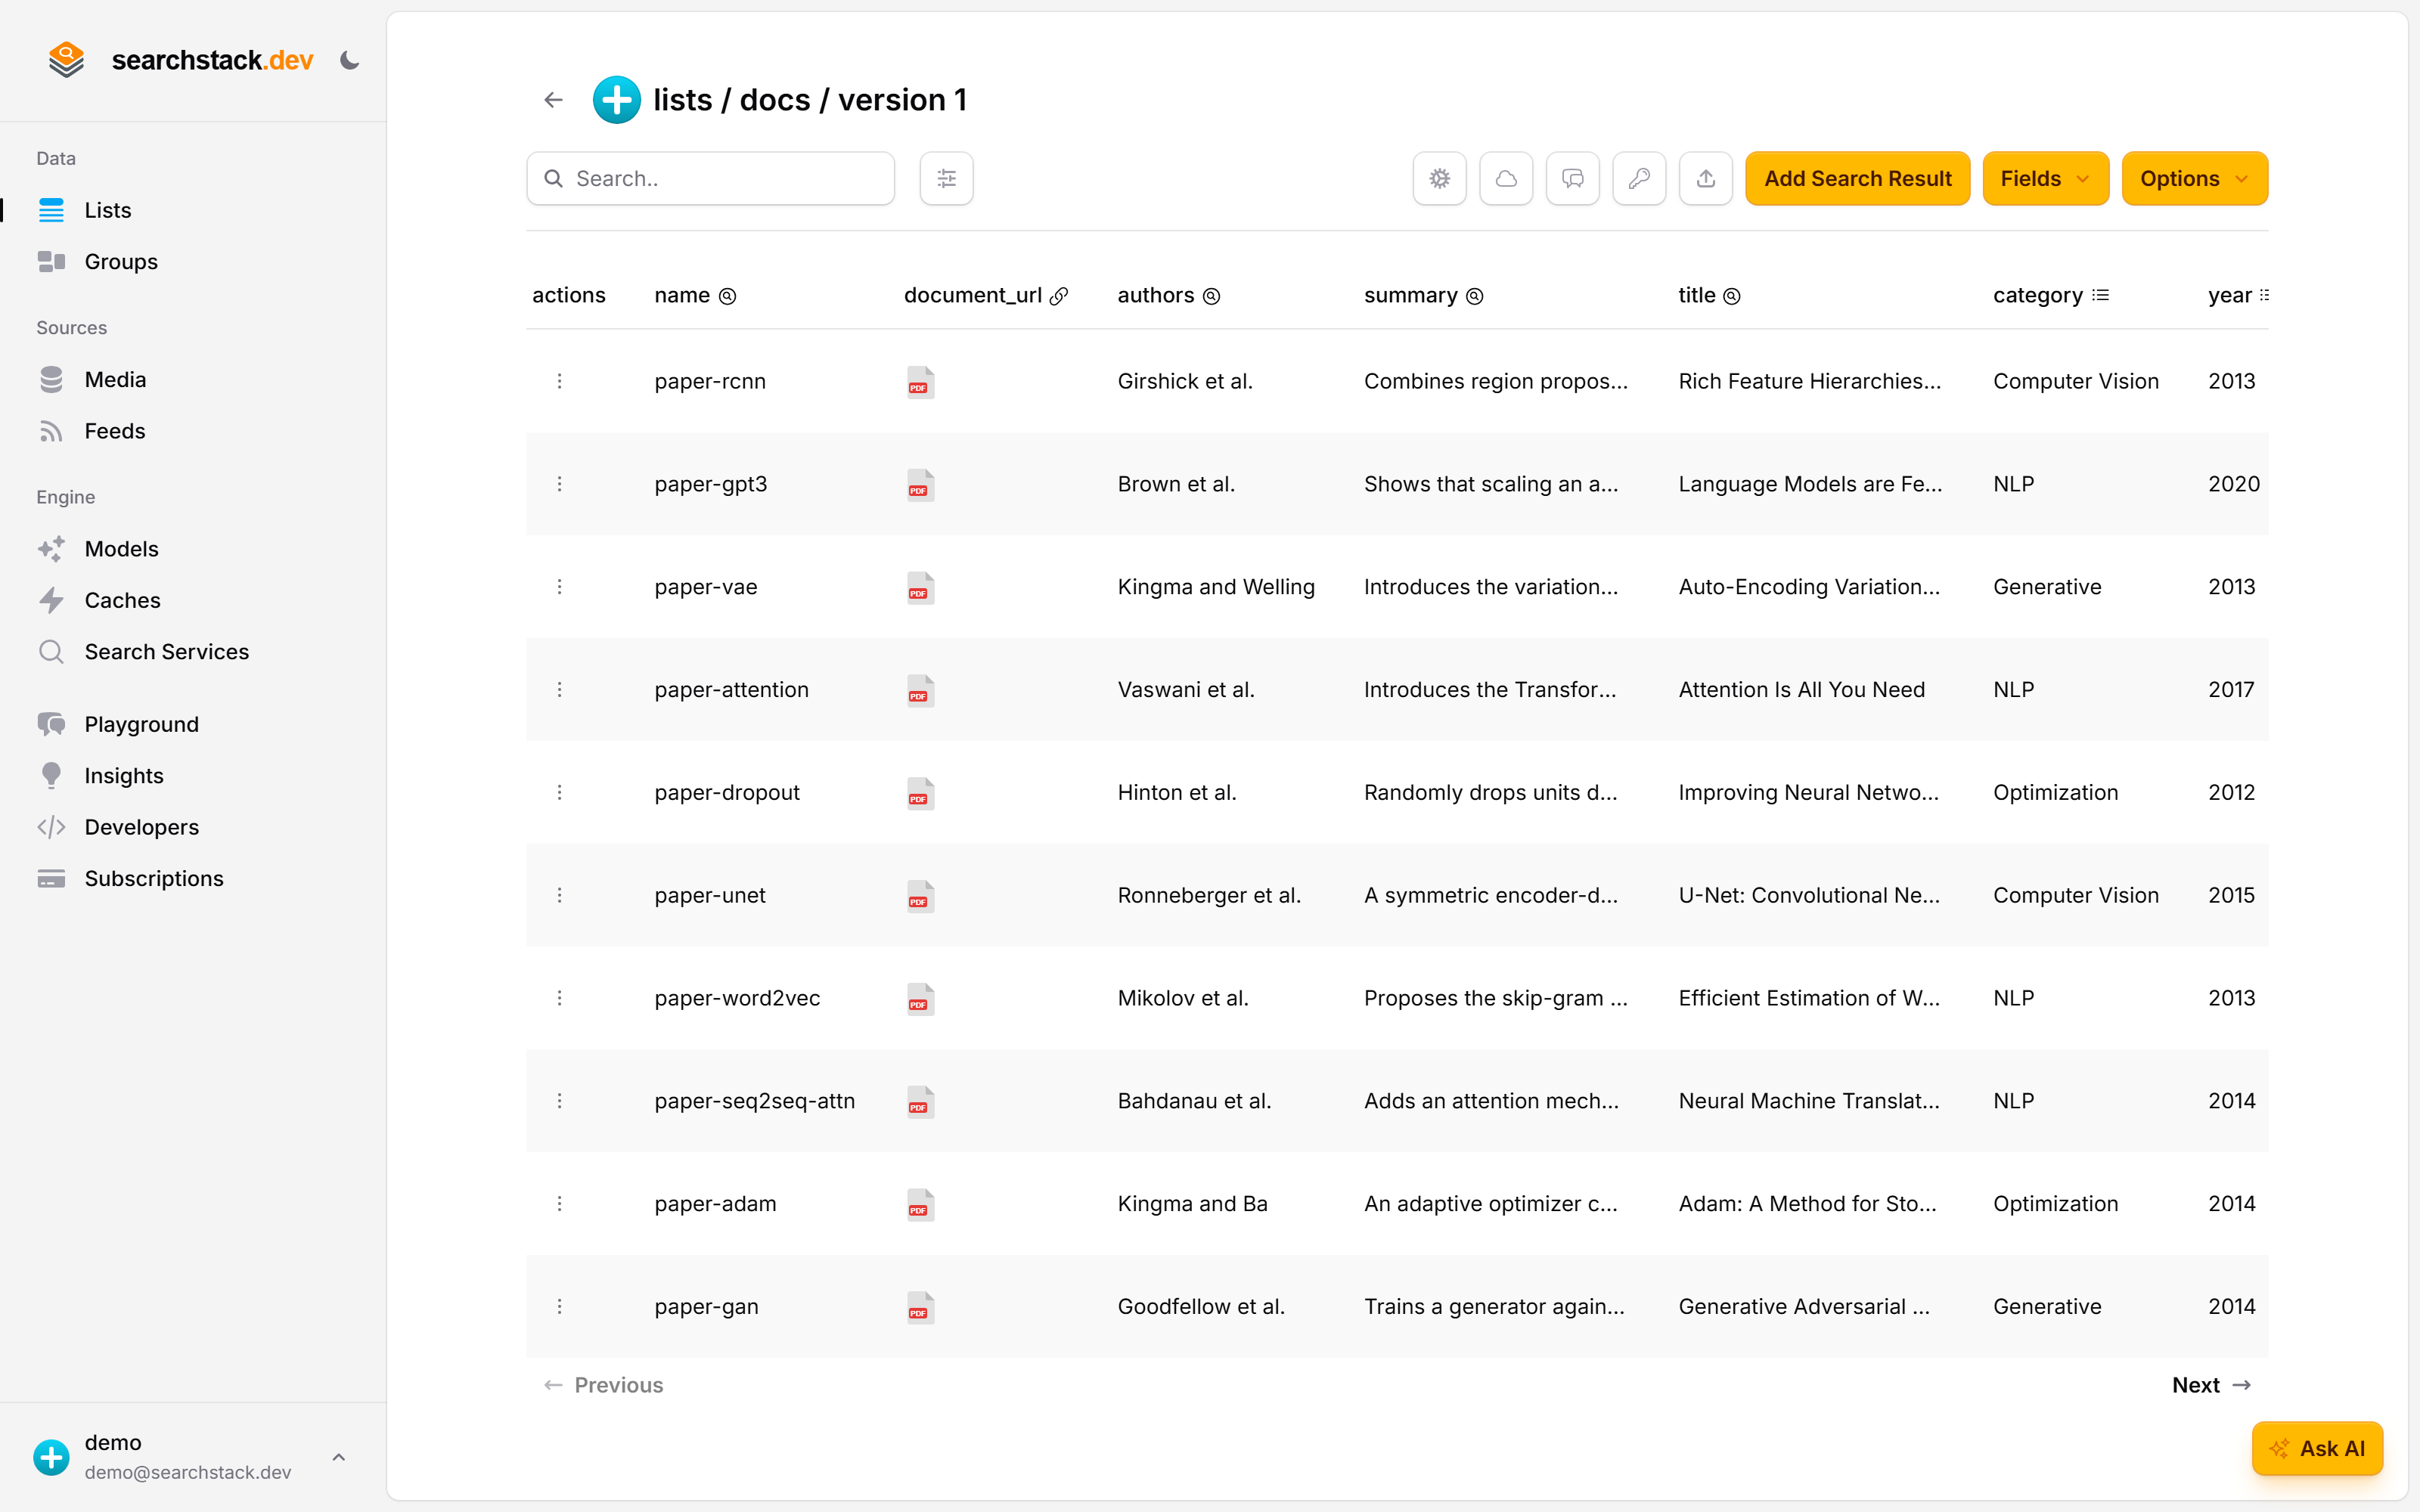Focus the Search input field

(710, 179)
